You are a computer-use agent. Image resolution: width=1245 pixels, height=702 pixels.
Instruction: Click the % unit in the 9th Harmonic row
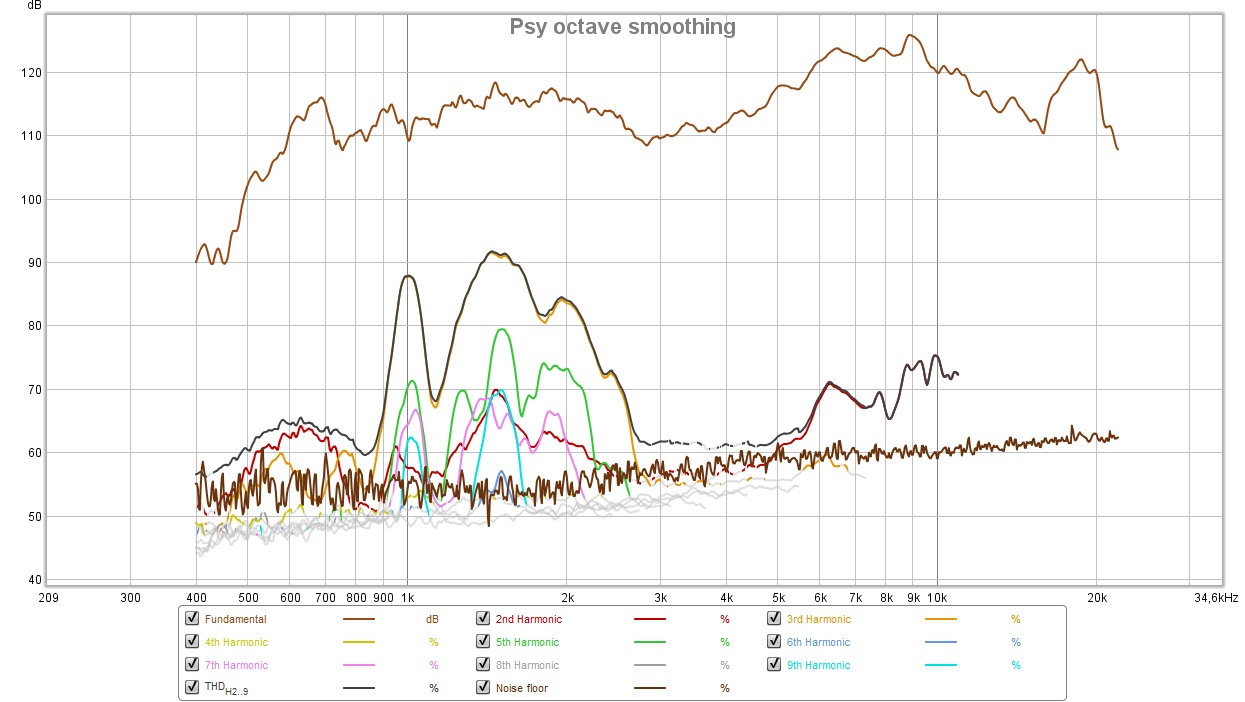pyautogui.click(x=1016, y=666)
